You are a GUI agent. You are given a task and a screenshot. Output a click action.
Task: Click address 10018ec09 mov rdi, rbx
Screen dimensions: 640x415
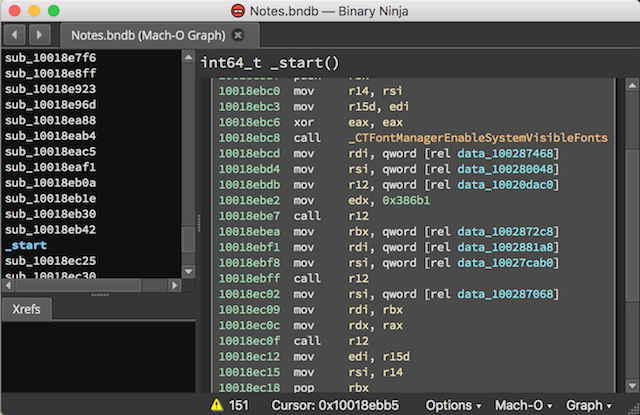coord(311,310)
